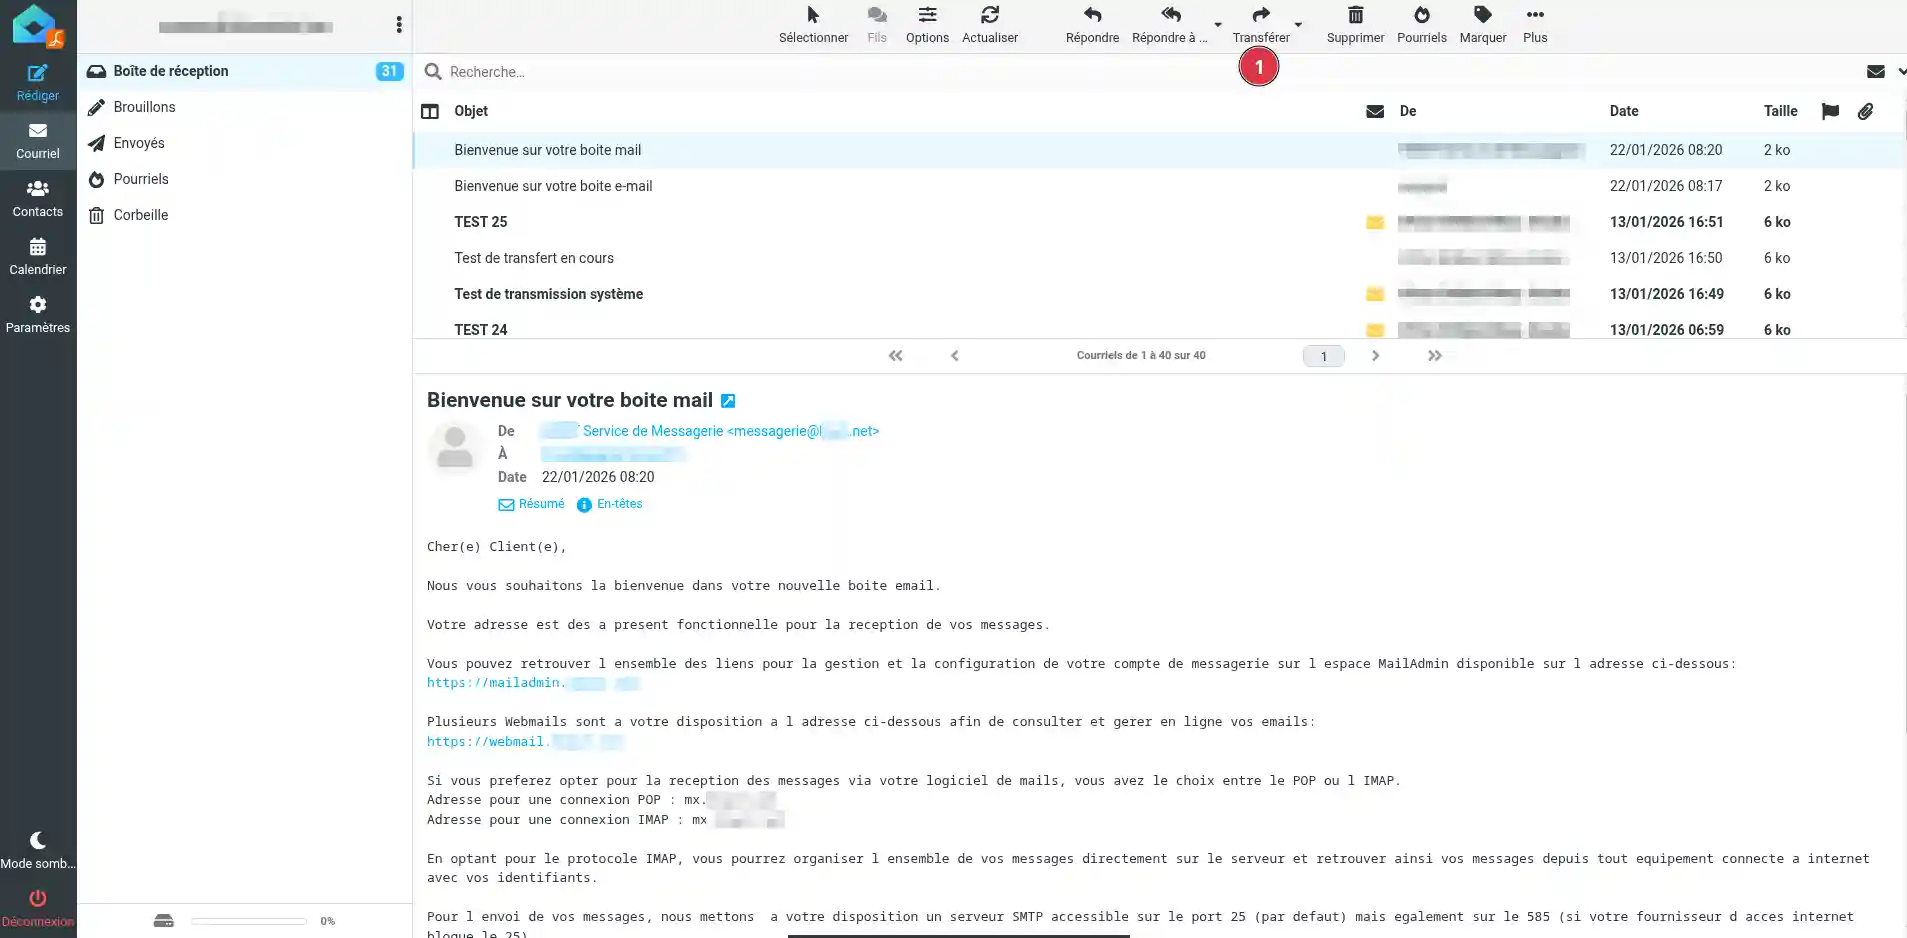Viewport: 1907px width, 938px height.
Task: Expand the Répondre à tous dropdown arrow
Action: (x=1218, y=25)
